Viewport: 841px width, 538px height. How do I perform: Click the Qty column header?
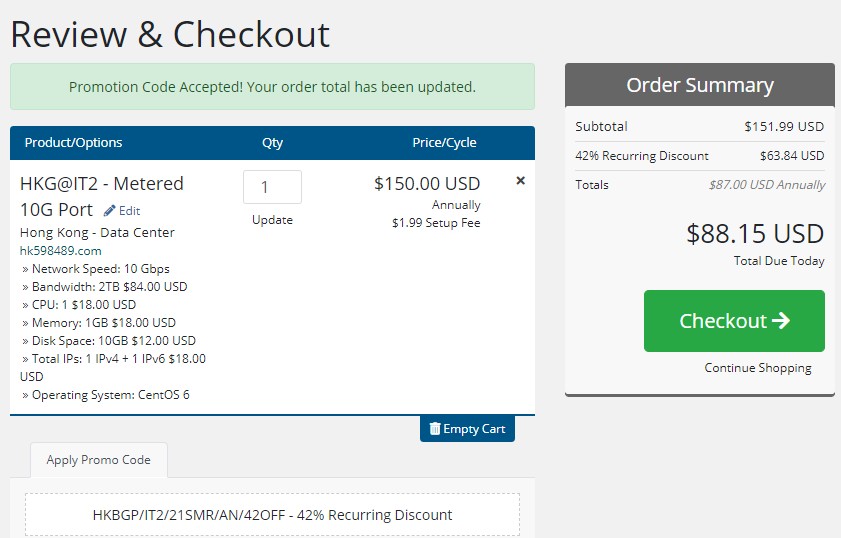272,143
